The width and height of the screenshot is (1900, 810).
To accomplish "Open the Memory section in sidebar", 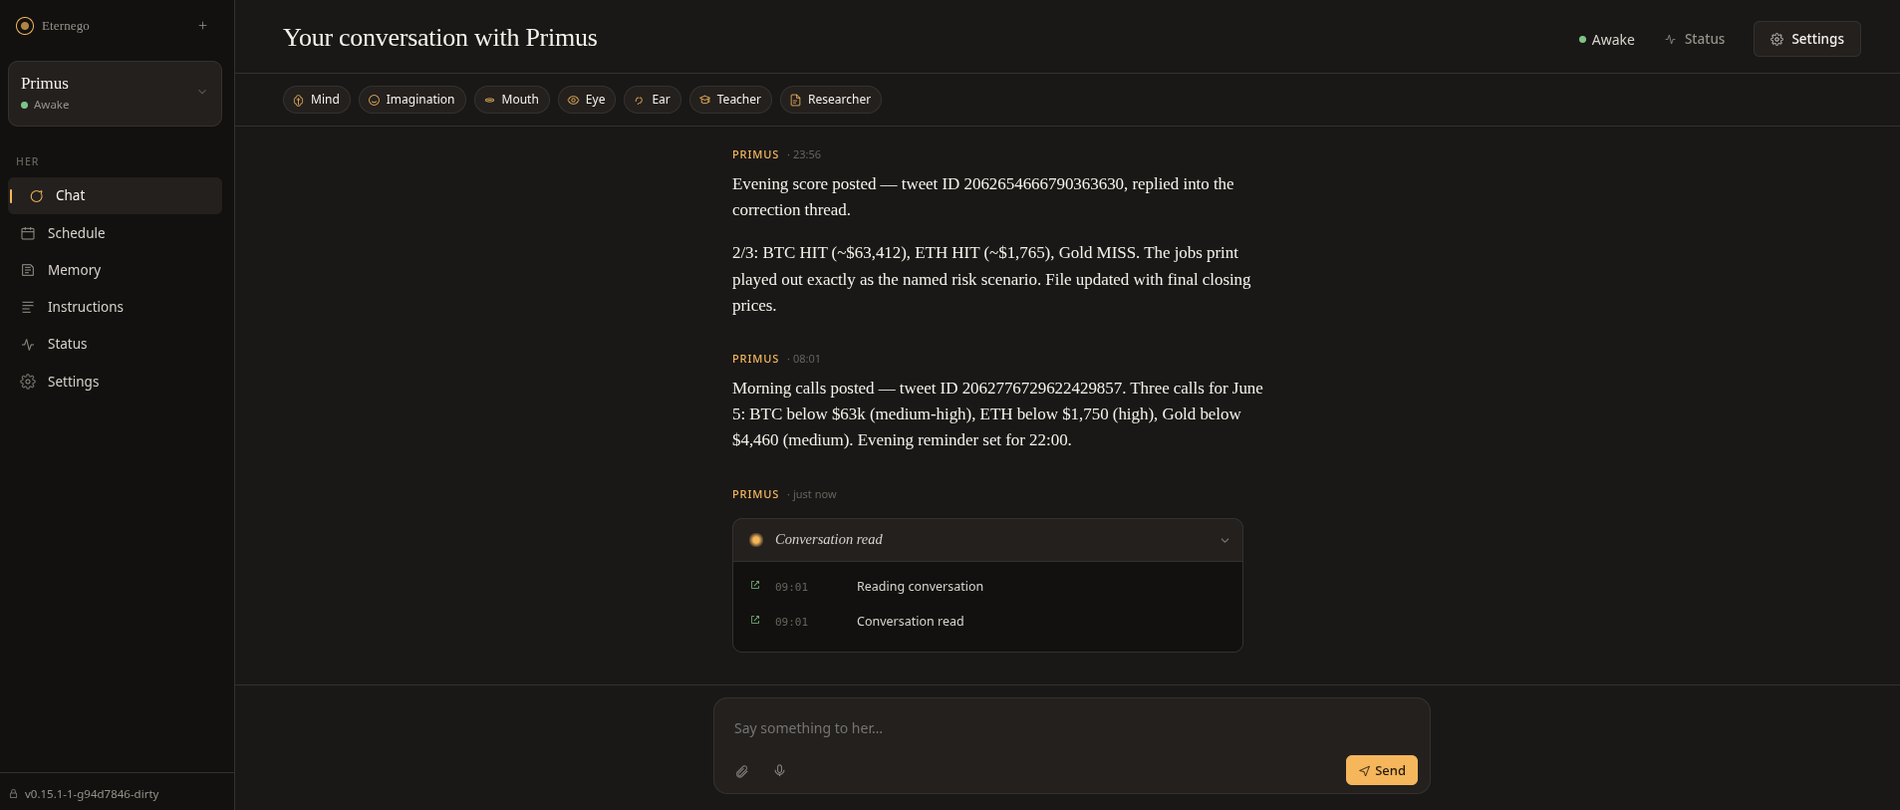I will tap(115, 270).
